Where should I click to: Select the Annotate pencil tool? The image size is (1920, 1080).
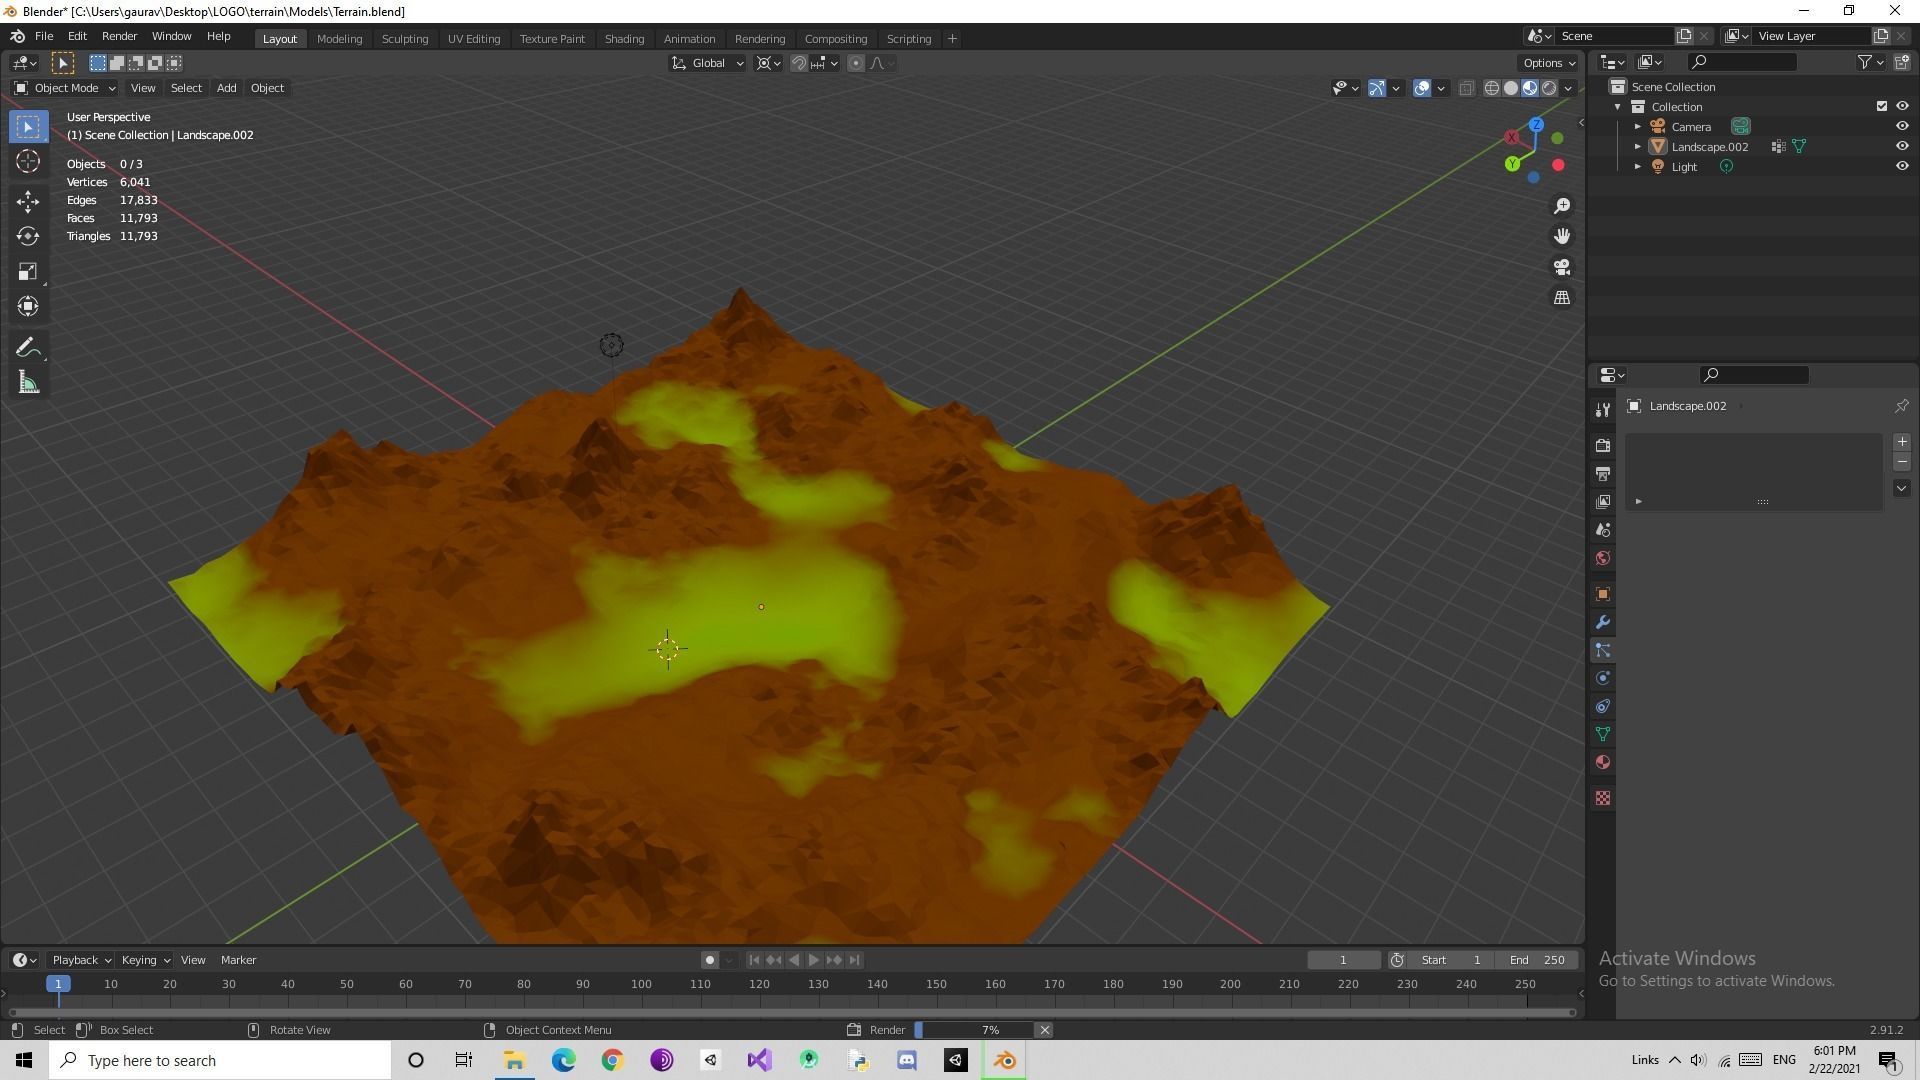point(28,348)
